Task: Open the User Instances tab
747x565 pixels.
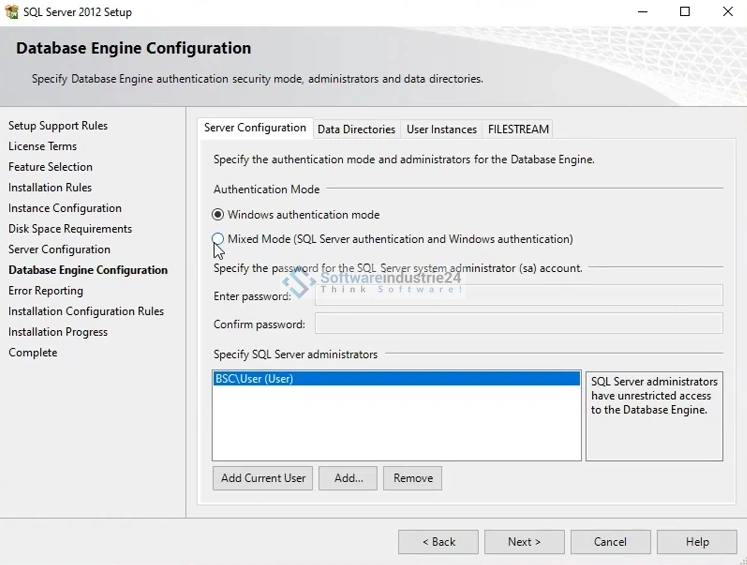Action: [x=441, y=129]
